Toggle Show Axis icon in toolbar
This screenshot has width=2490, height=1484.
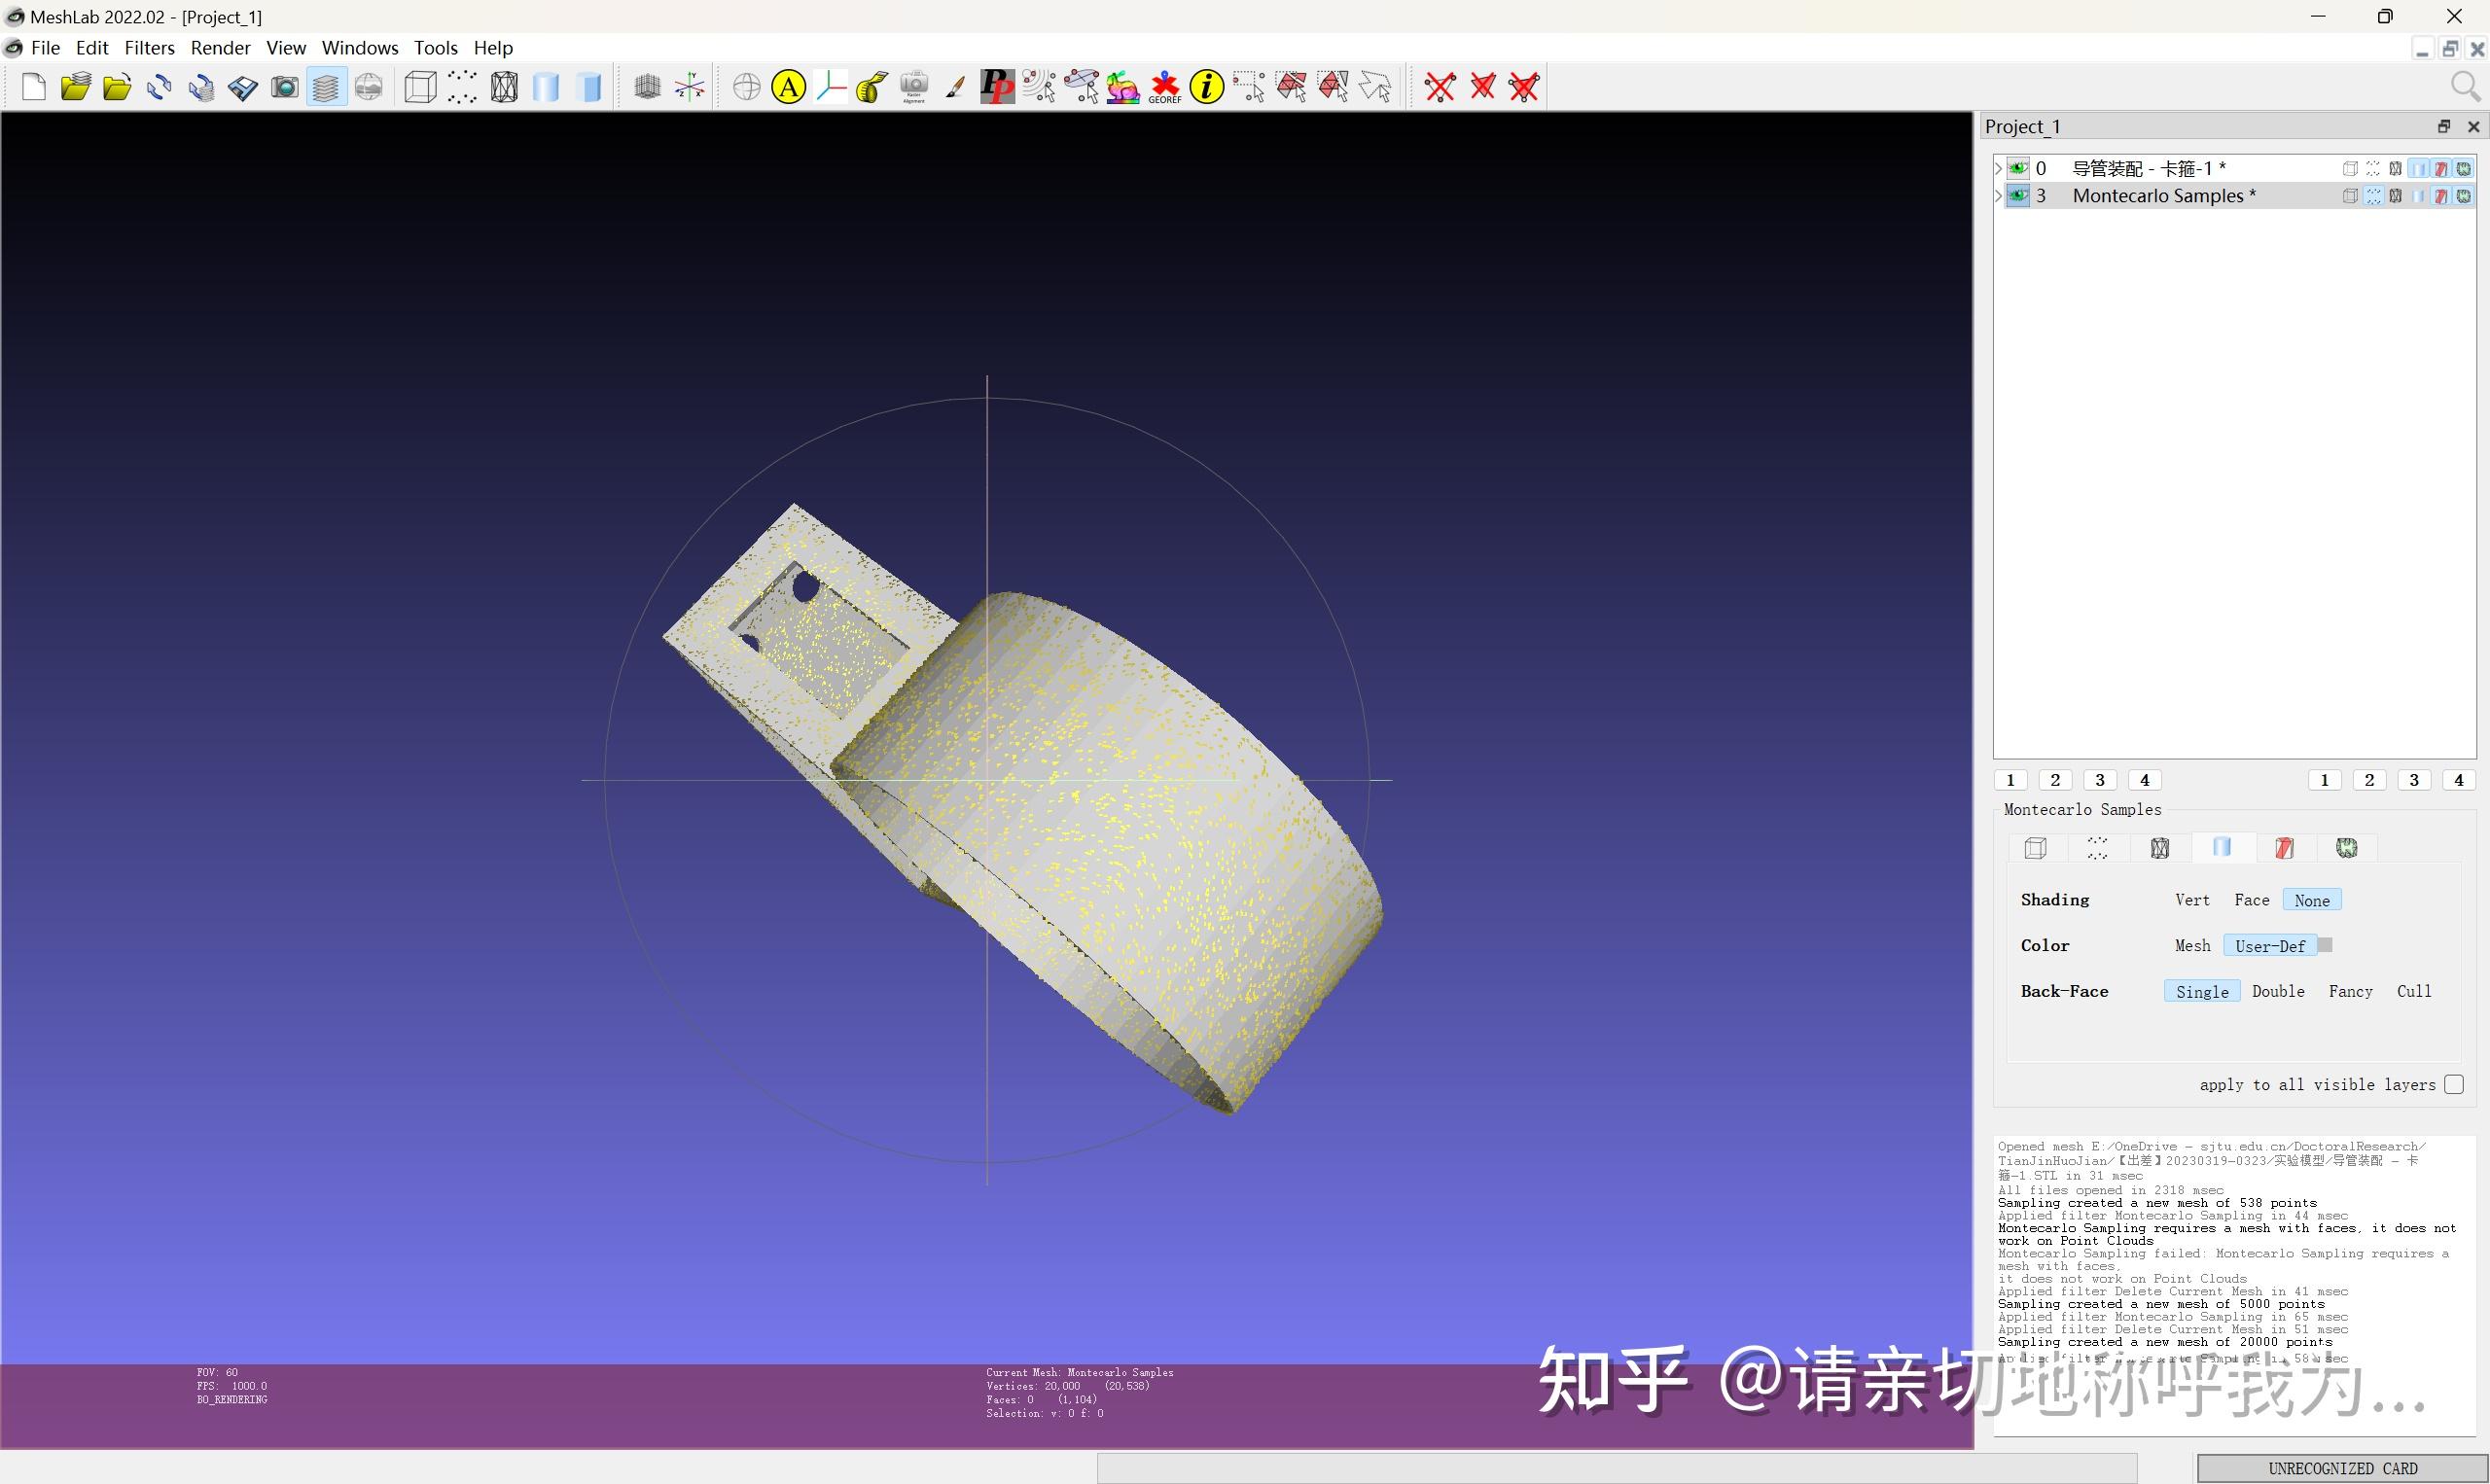pos(689,87)
